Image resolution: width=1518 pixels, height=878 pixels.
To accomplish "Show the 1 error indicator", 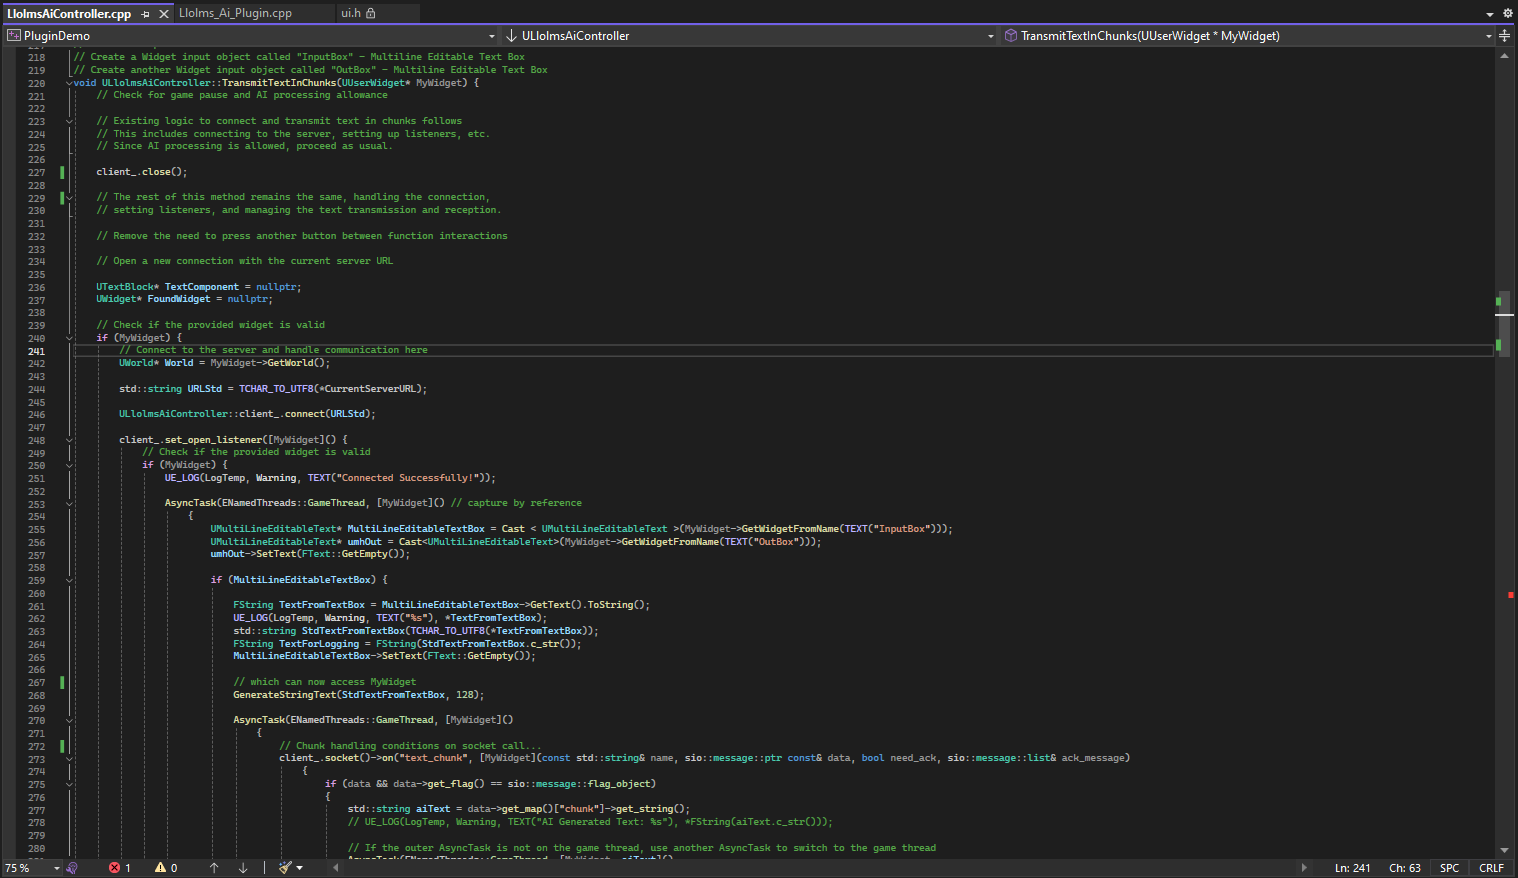I will coord(120,868).
